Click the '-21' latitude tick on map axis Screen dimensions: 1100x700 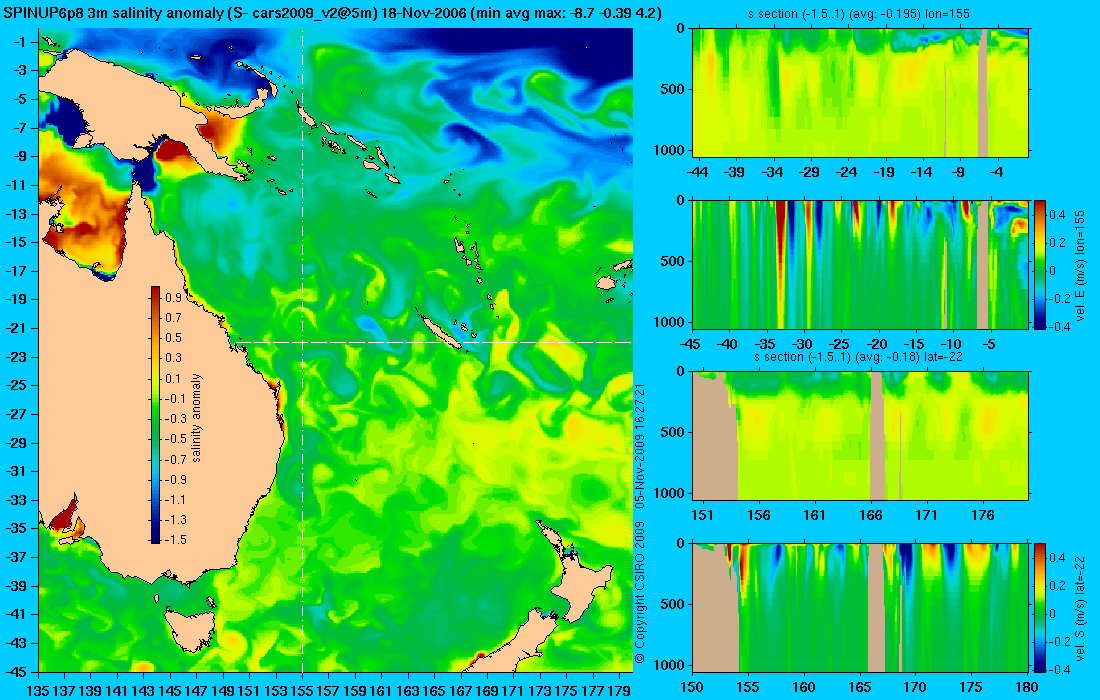point(16,328)
